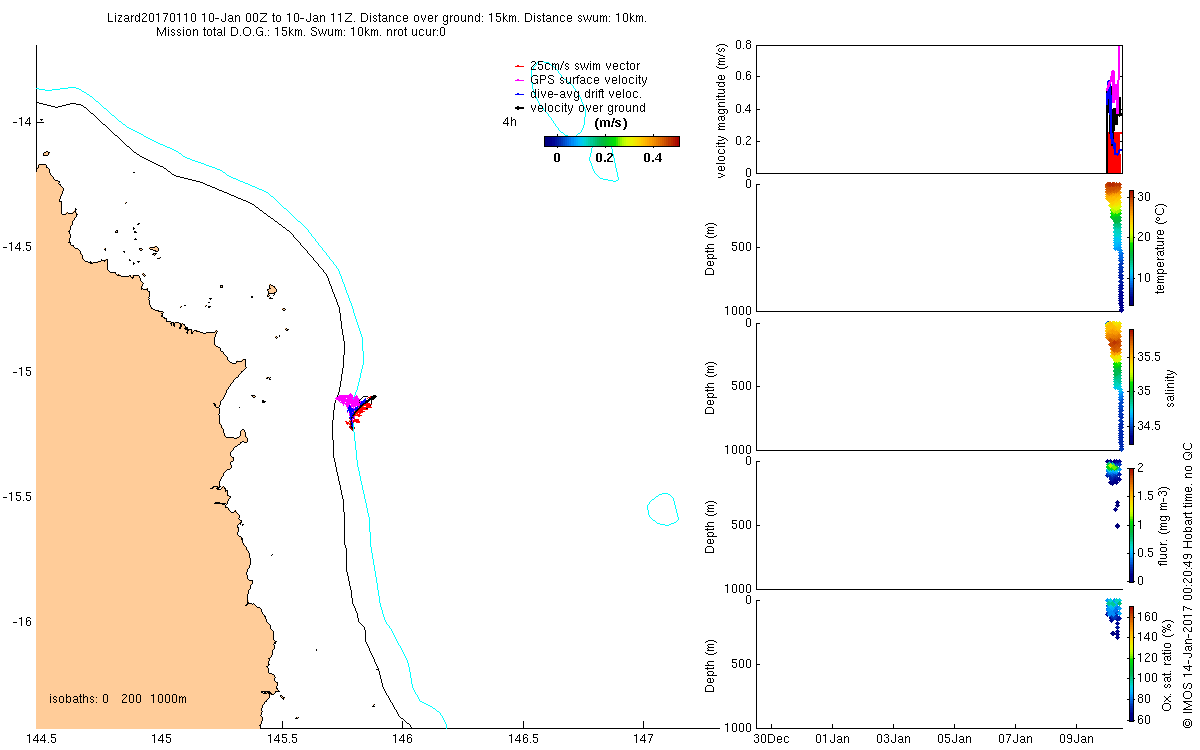Viewport: 1200px width, 750px height.
Task: Click the red bar in the velocity plot
Action: (1114, 152)
